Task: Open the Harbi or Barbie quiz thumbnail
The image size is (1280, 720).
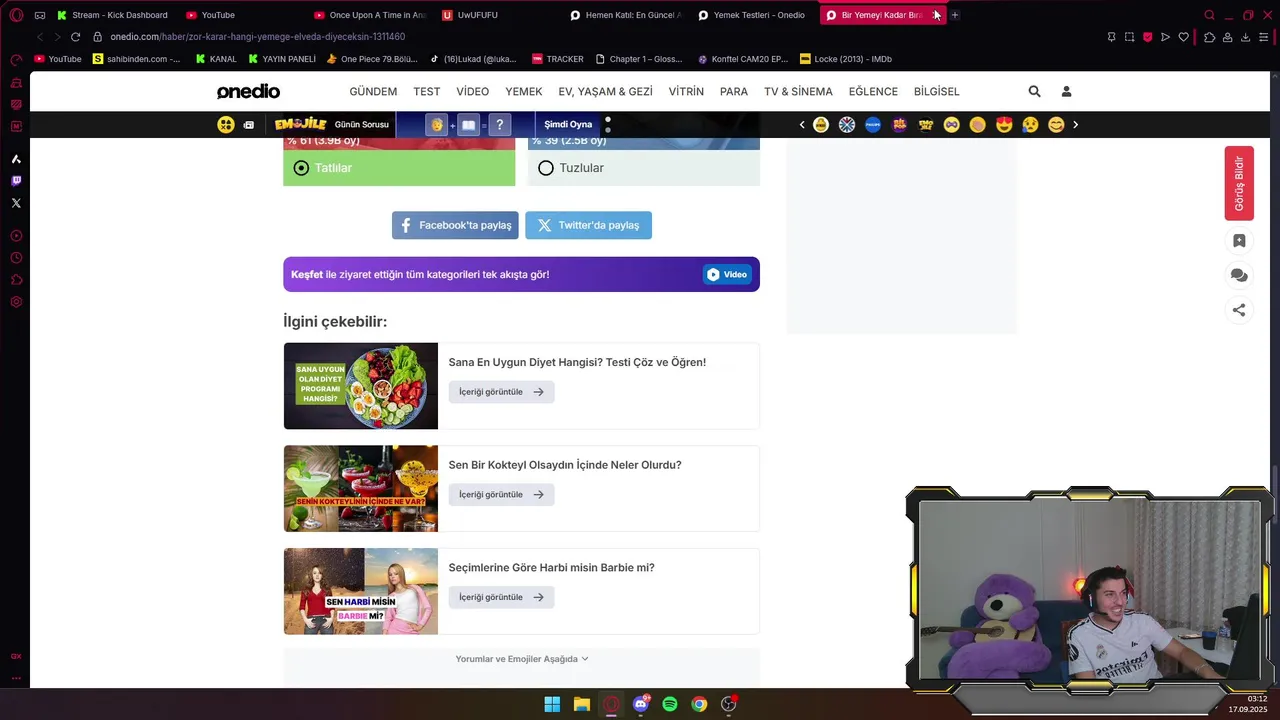Action: pyautogui.click(x=361, y=591)
